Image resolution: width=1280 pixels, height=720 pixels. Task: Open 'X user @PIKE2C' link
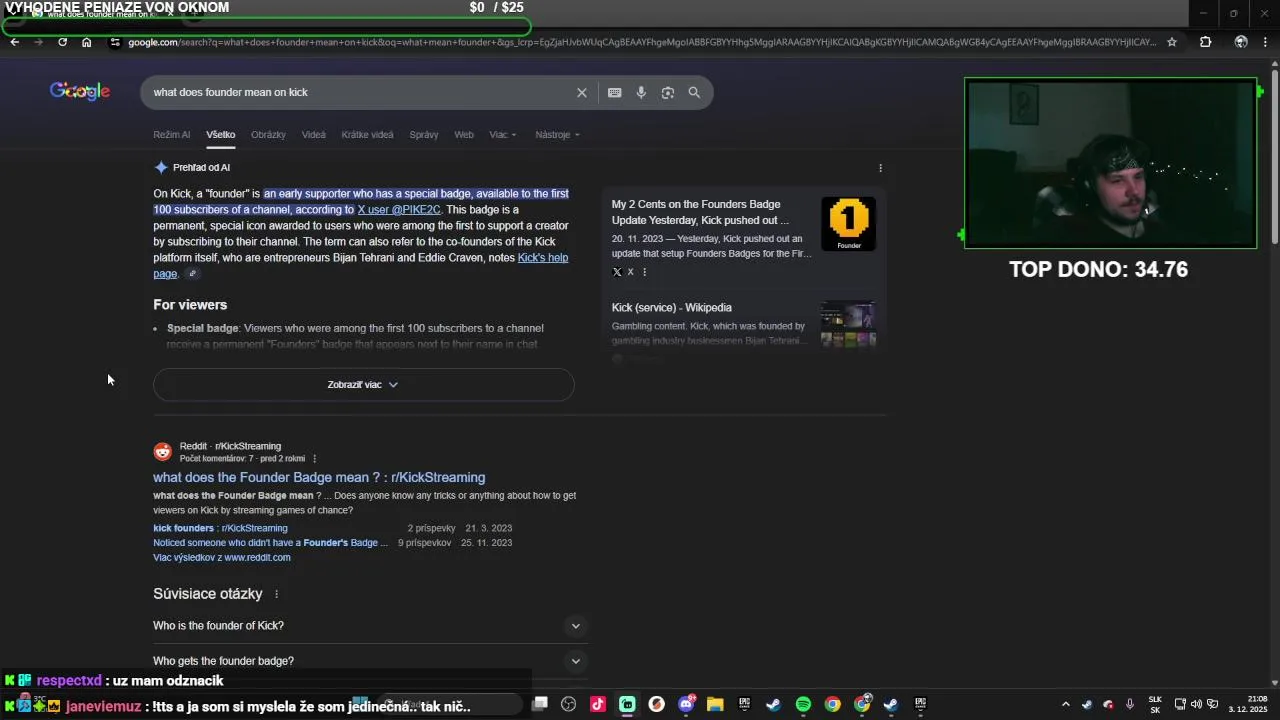click(x=399, y=210)
